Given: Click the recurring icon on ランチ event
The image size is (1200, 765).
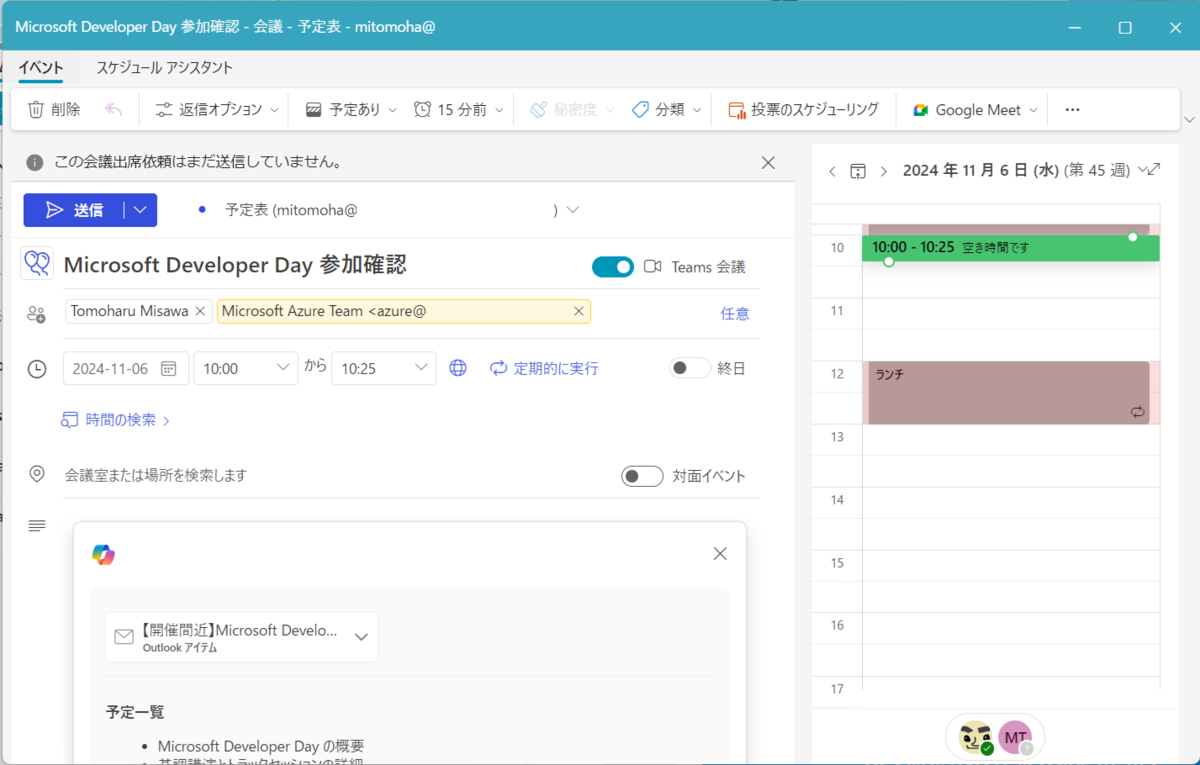Looking at the screenshot, I should pyautogui.click(x=1138, y=411).
